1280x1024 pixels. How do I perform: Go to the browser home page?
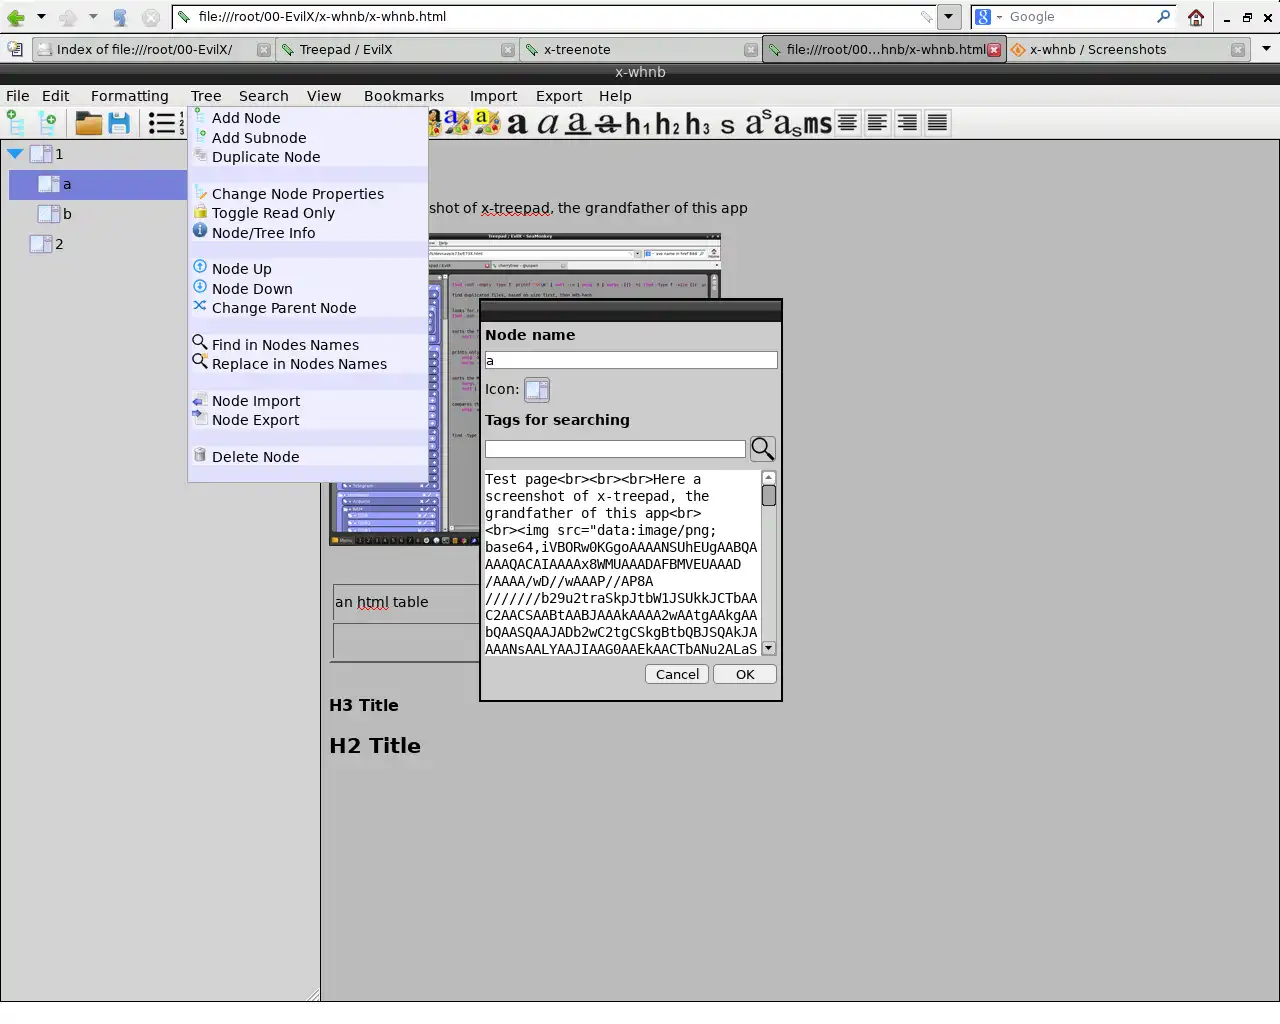coord(1196,17)
